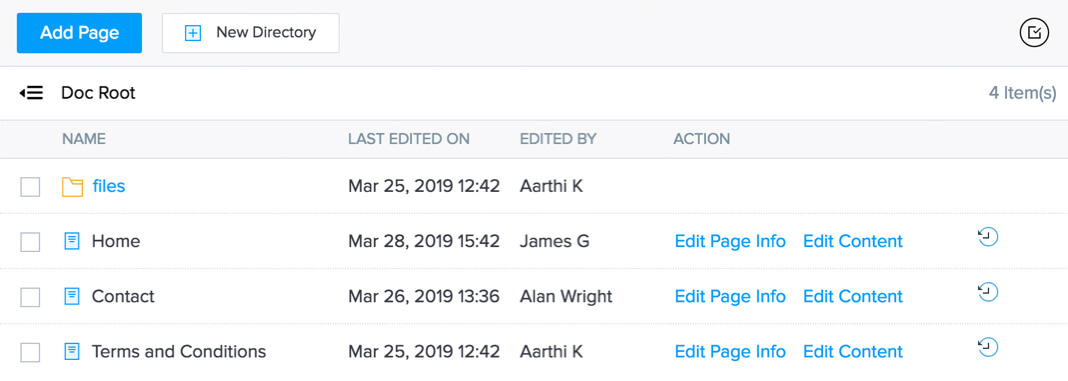Click the select-mode icon at top right
The width and height of the screenshot is (1068, 381).
click(x=1034, y=32)
